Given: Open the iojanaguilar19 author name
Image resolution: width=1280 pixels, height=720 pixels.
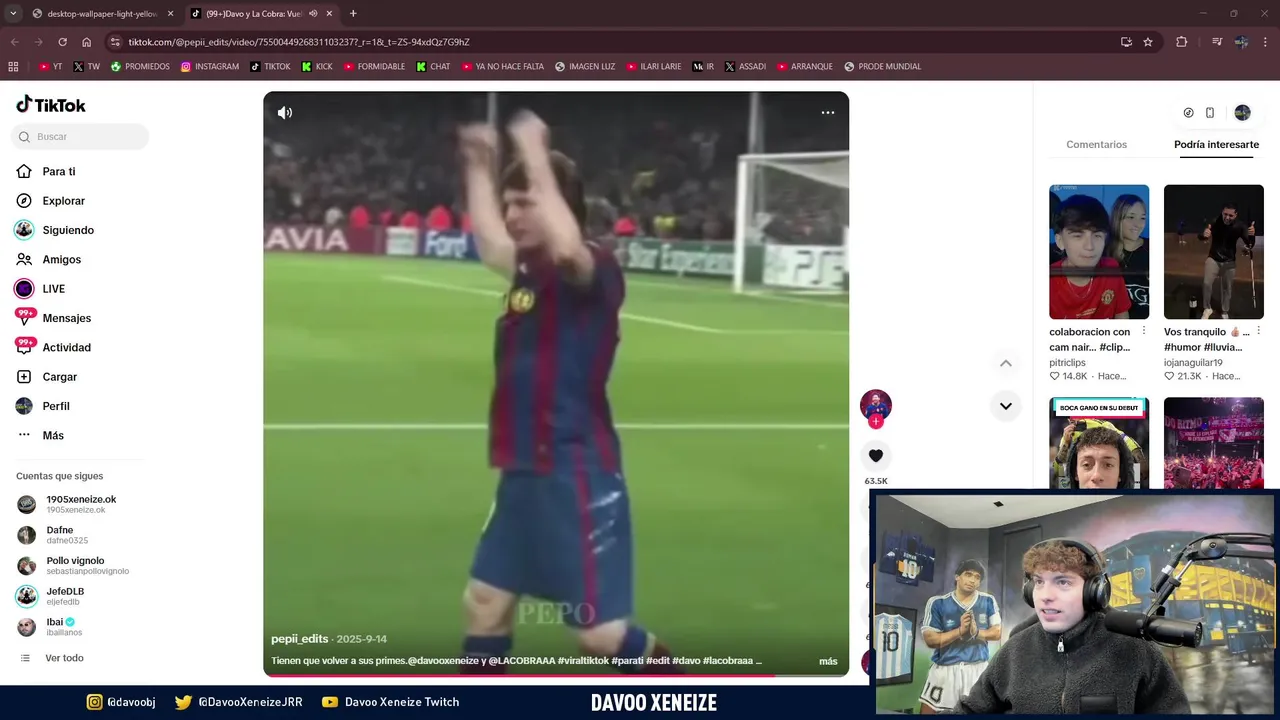Looking at the screenshot, I should pyautogui.click(x=1193, y=363).
